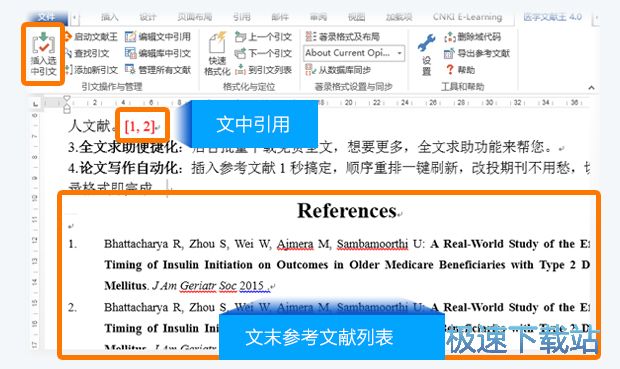Open 编辑文中引用 edit in-text citation

coord(158,37)
